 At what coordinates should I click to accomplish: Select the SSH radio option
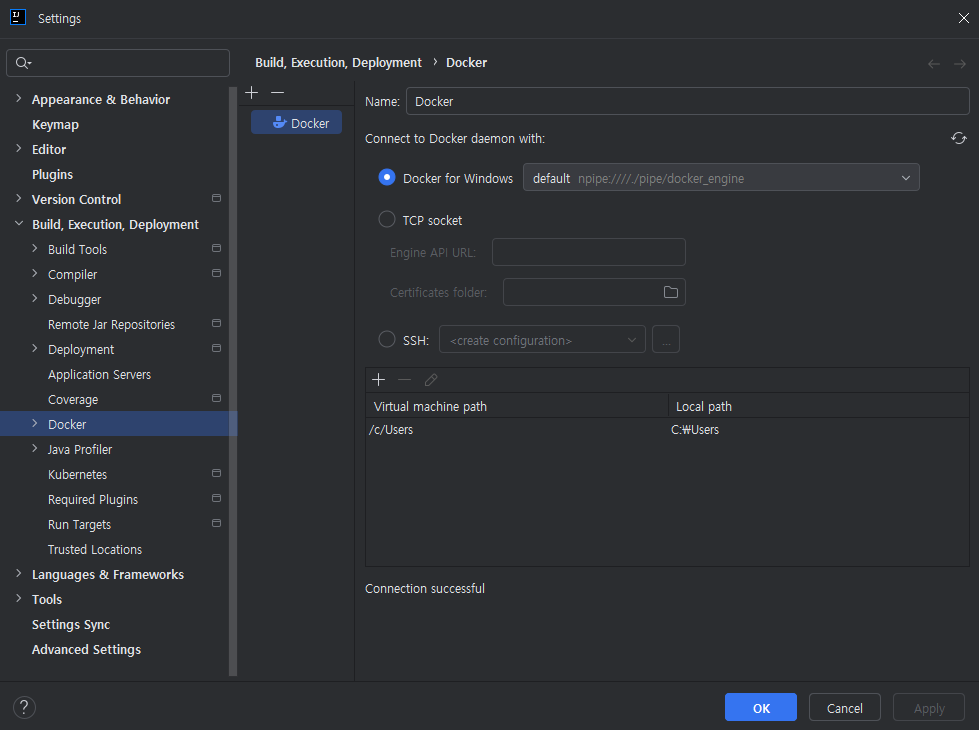coord(387,339)
